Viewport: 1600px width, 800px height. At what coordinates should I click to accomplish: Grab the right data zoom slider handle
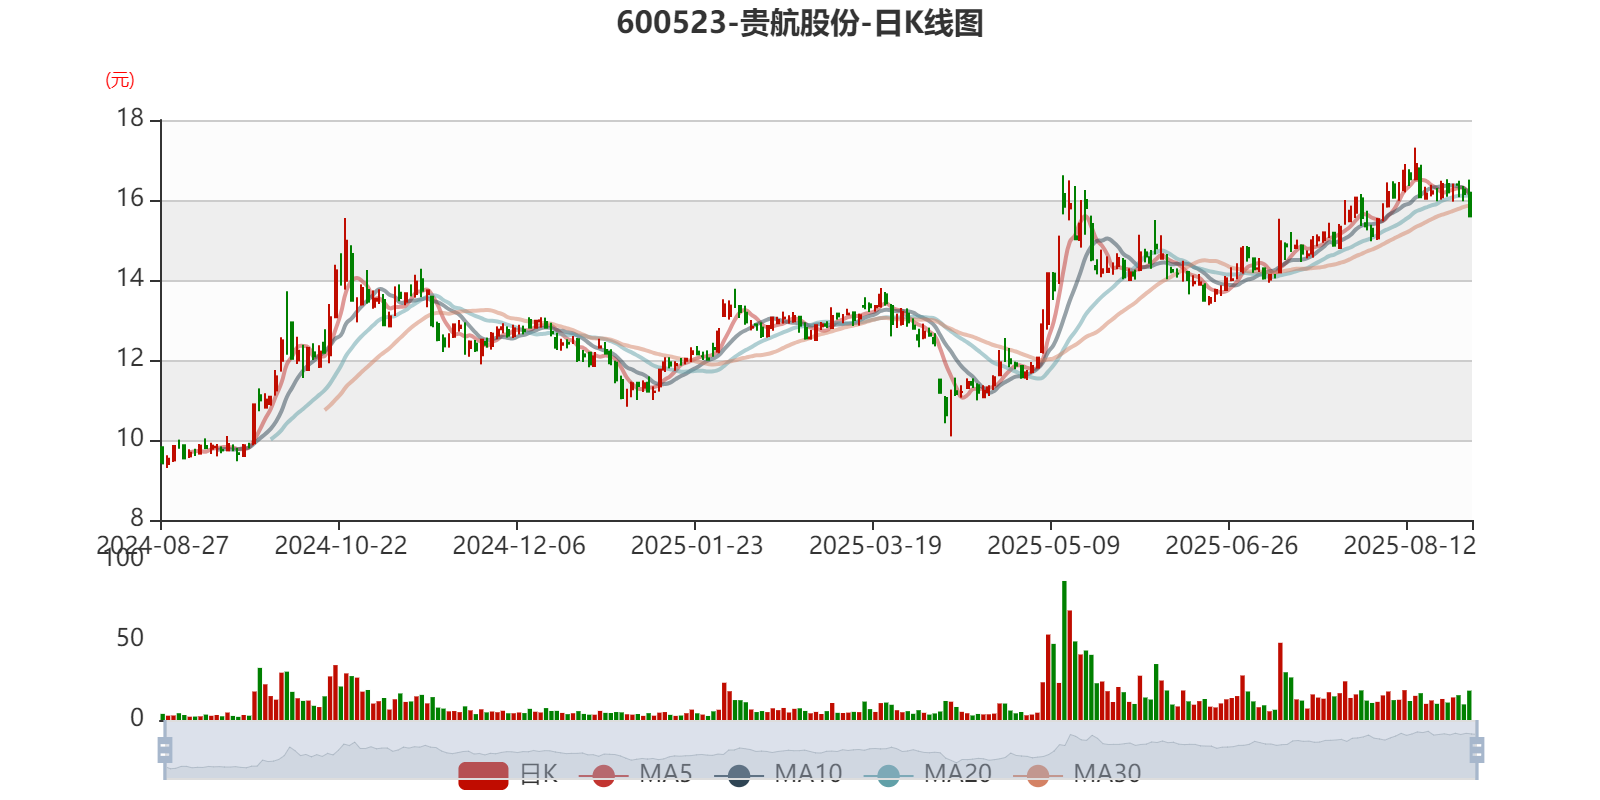1477,750
